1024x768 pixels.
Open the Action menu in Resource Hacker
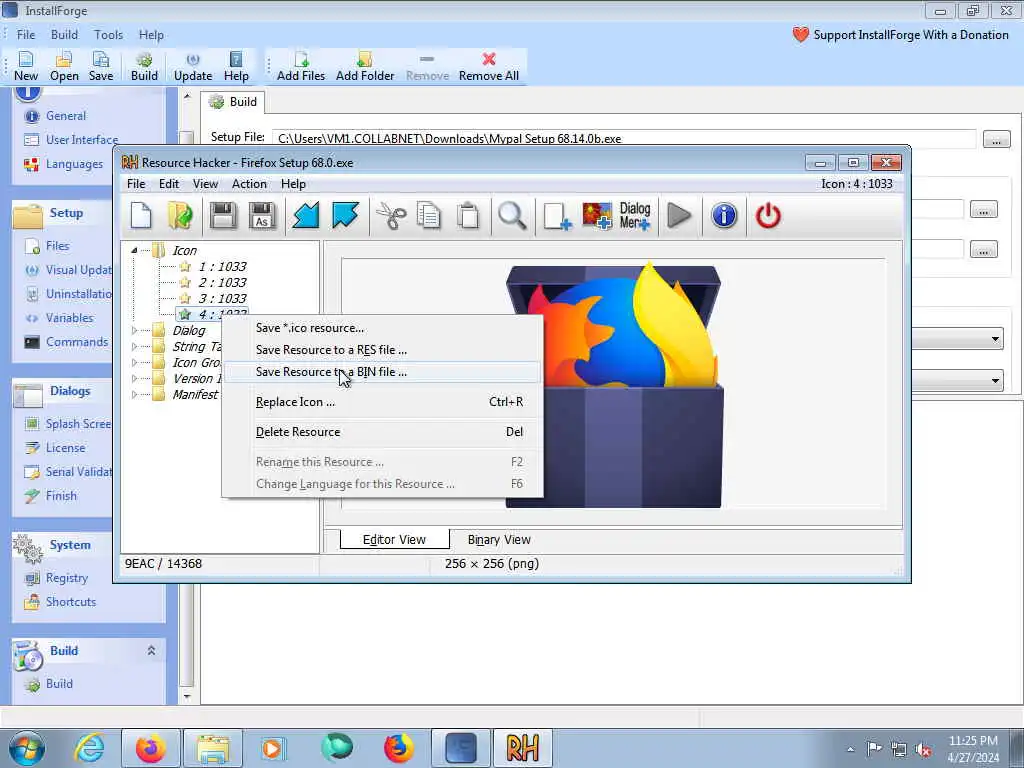[x=249, y=184]
